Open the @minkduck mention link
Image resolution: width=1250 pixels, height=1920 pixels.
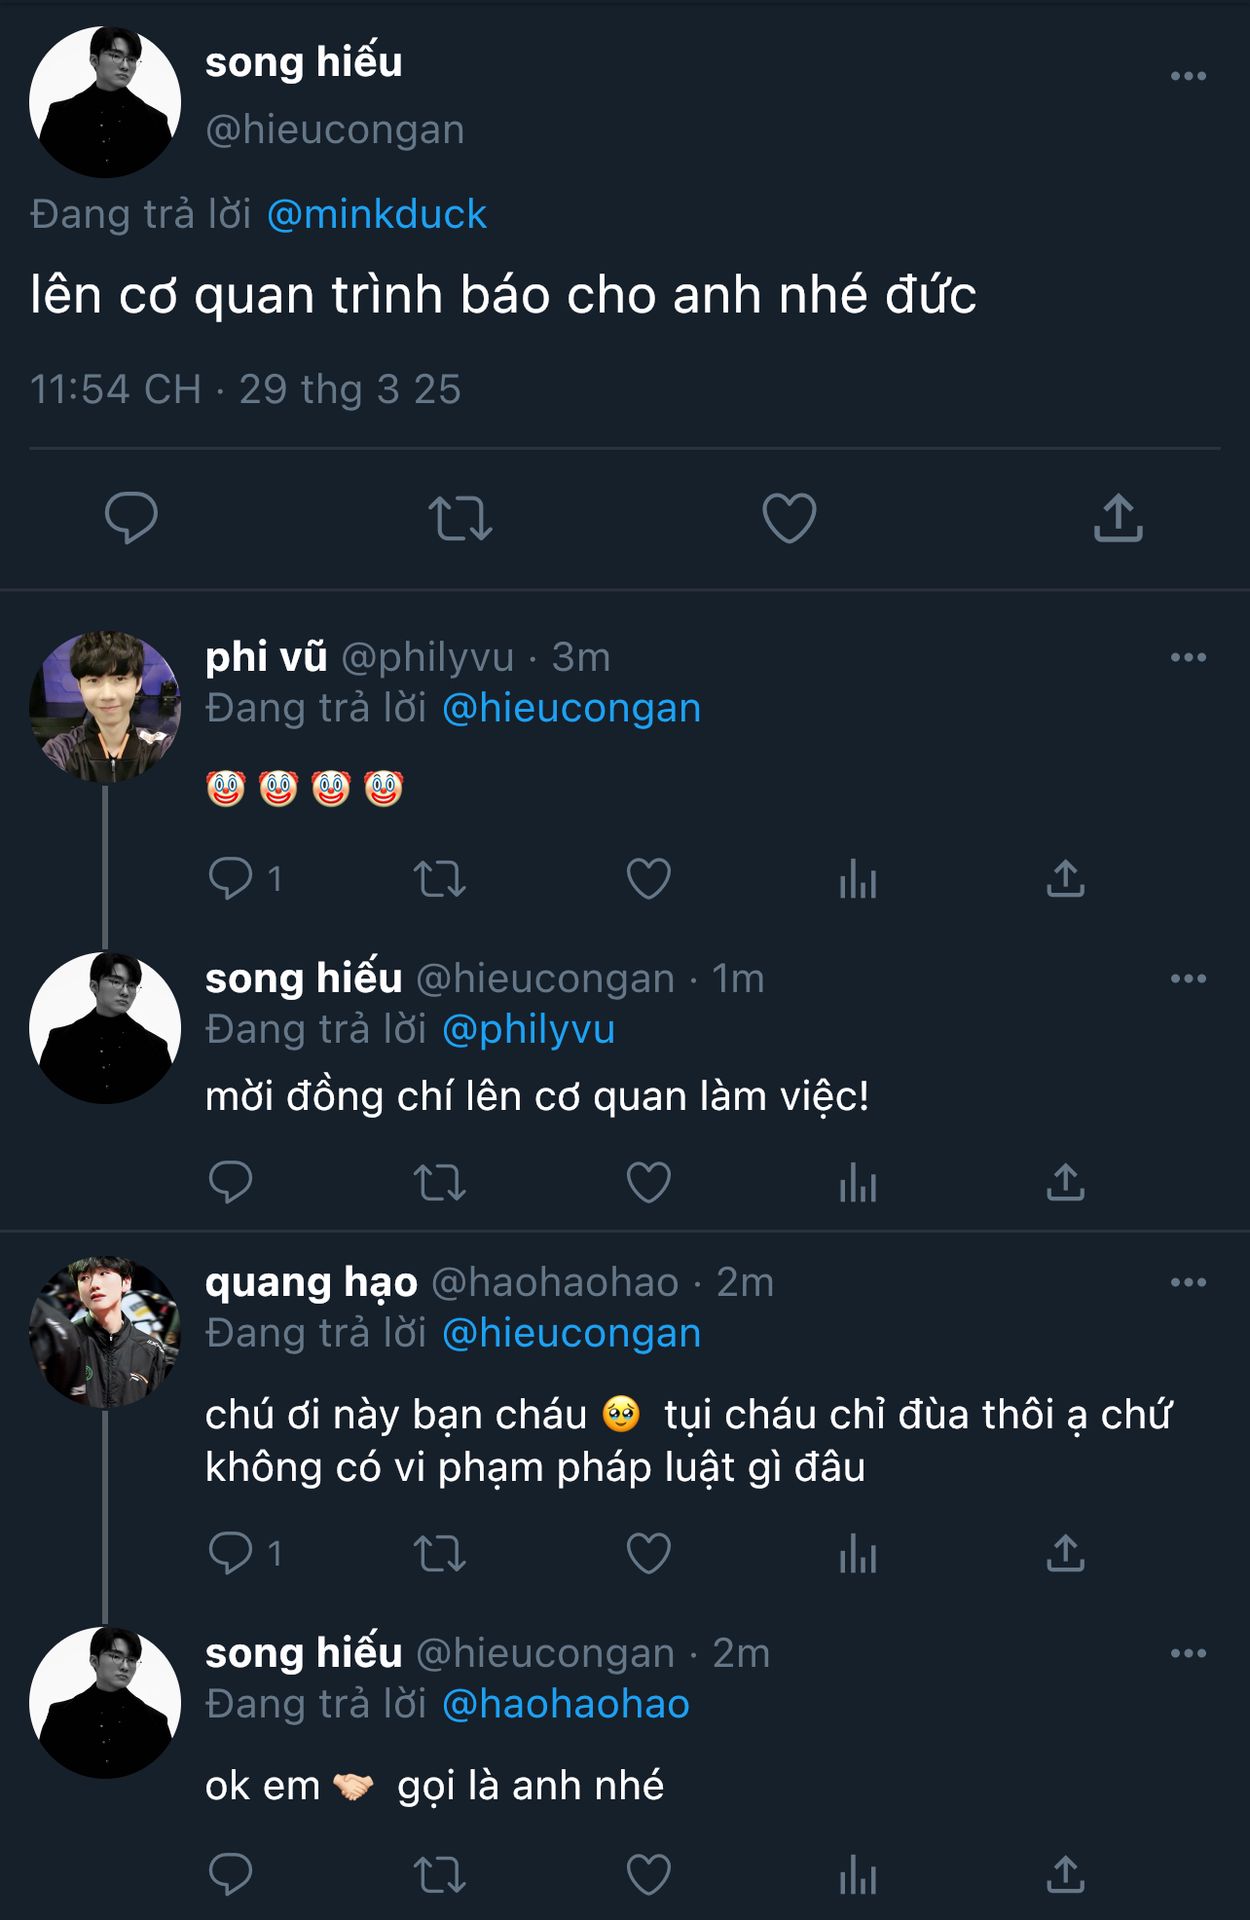coord(377,215)
